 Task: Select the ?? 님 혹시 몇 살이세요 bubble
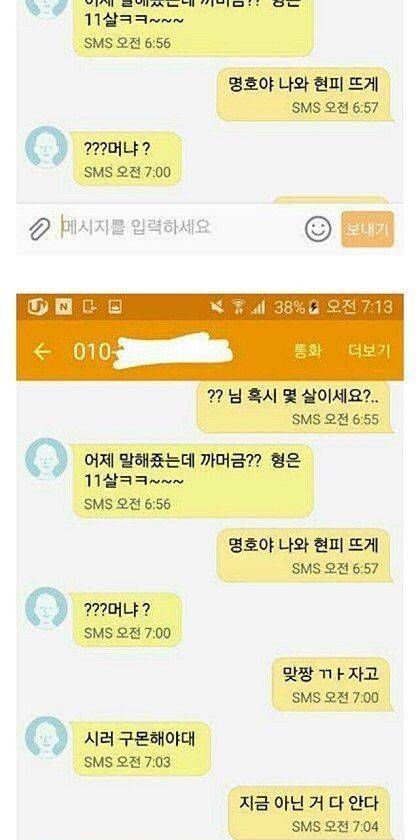pos(294,407)
